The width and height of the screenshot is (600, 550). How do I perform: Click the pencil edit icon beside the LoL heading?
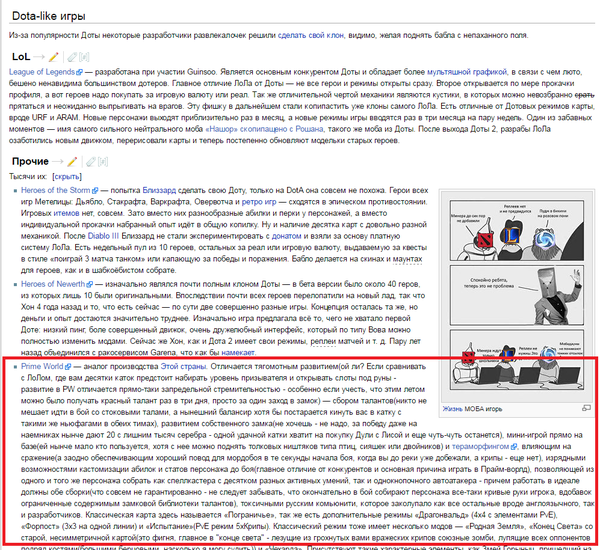tap(54, 55)
